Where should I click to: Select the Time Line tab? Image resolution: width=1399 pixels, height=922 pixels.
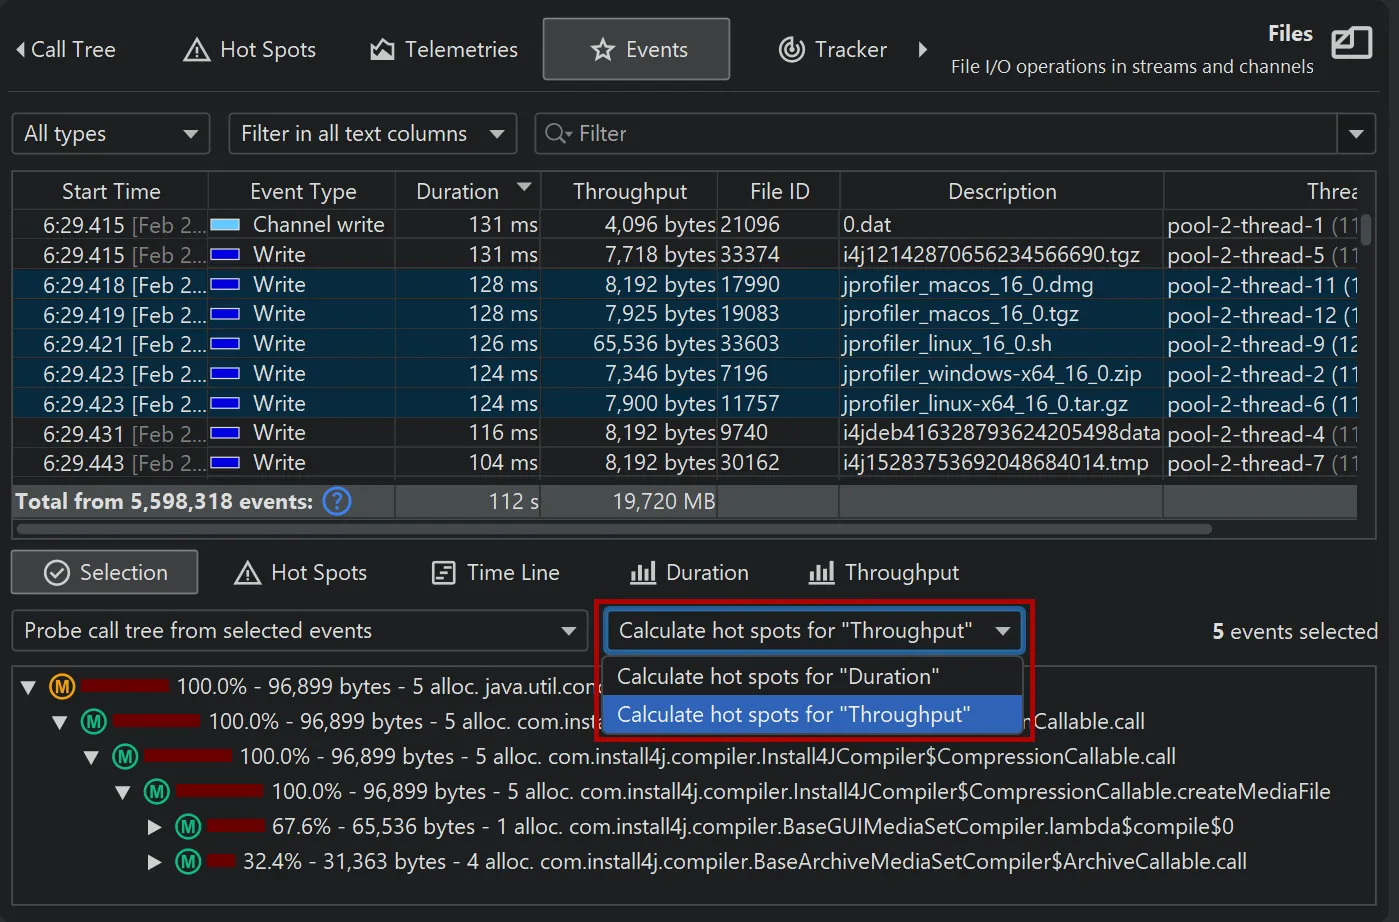[x=495, y=572]
